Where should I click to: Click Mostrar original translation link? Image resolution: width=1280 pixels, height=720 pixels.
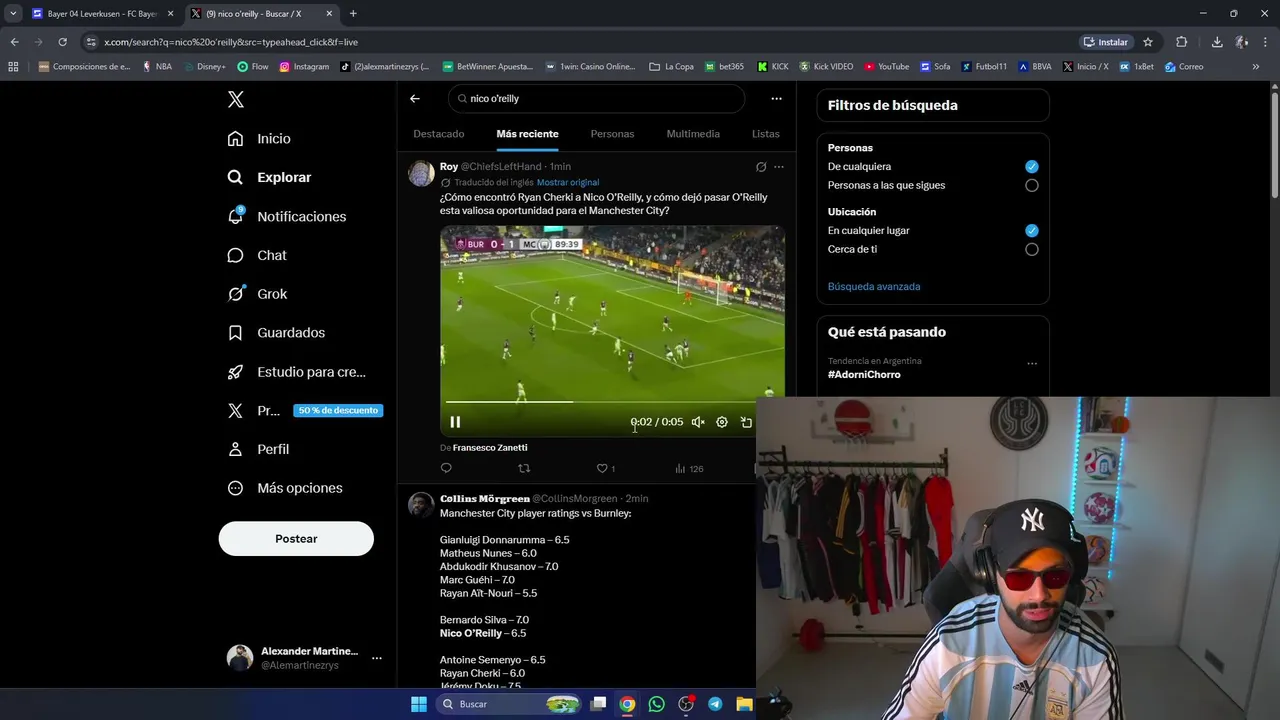point(568,183)
